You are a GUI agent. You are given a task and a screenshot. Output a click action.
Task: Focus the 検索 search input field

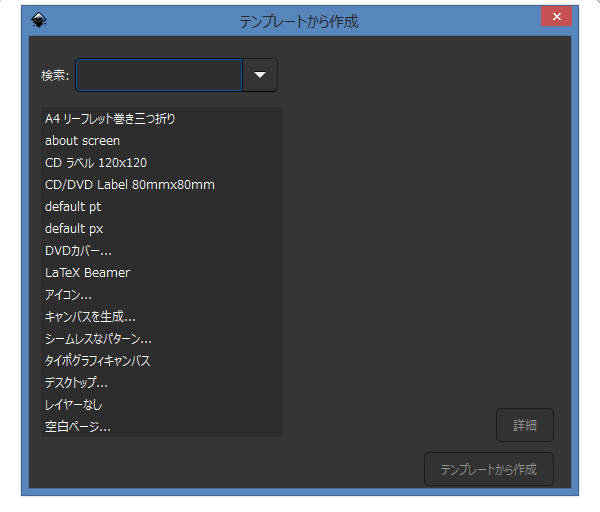pos(159,75)
